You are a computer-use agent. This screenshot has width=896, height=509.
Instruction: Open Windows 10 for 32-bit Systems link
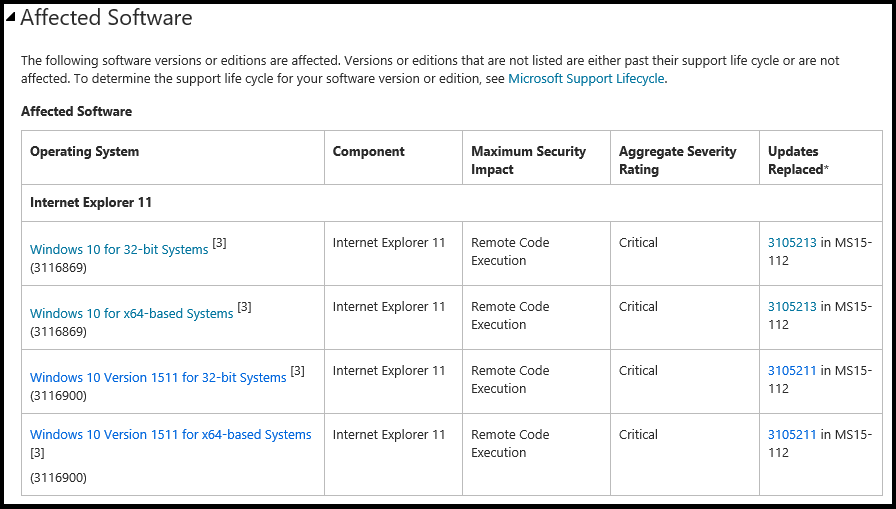point(119,249)
